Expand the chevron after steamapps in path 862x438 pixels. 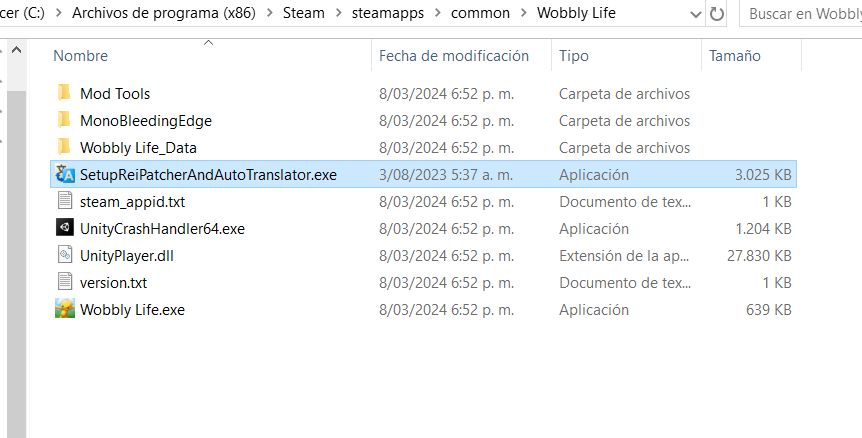[438, 13]
